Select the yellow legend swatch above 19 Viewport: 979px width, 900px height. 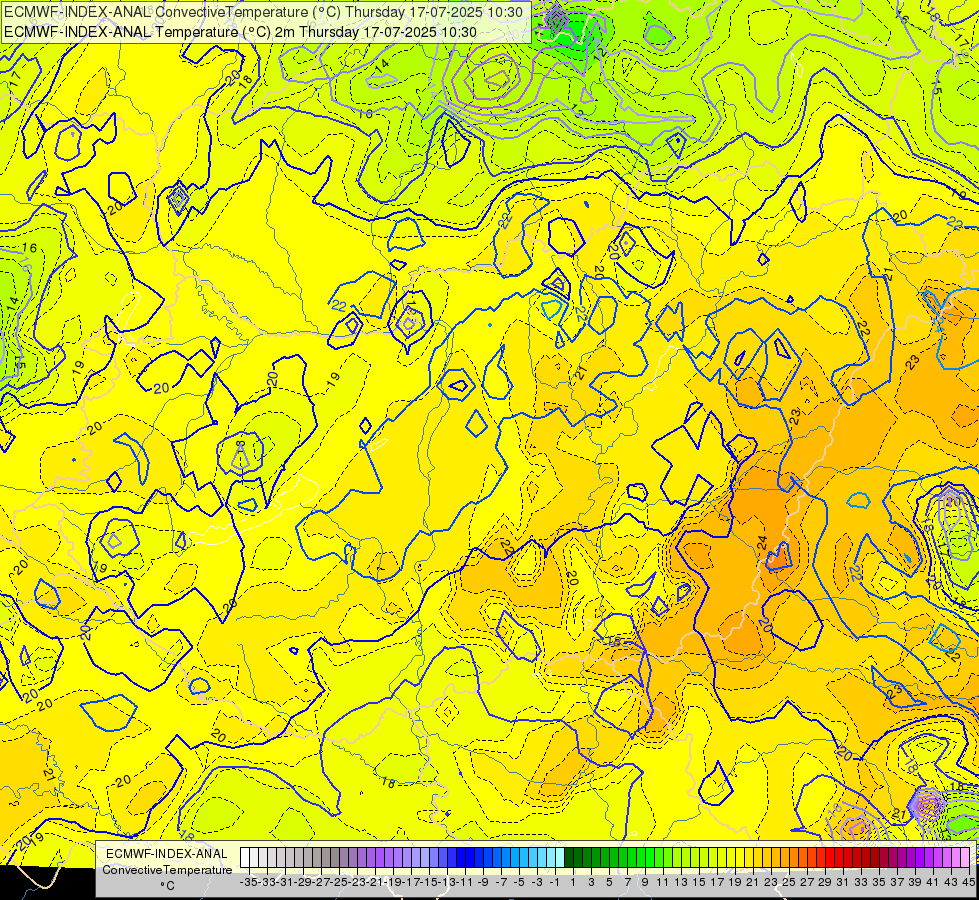[x=731, y=858]
